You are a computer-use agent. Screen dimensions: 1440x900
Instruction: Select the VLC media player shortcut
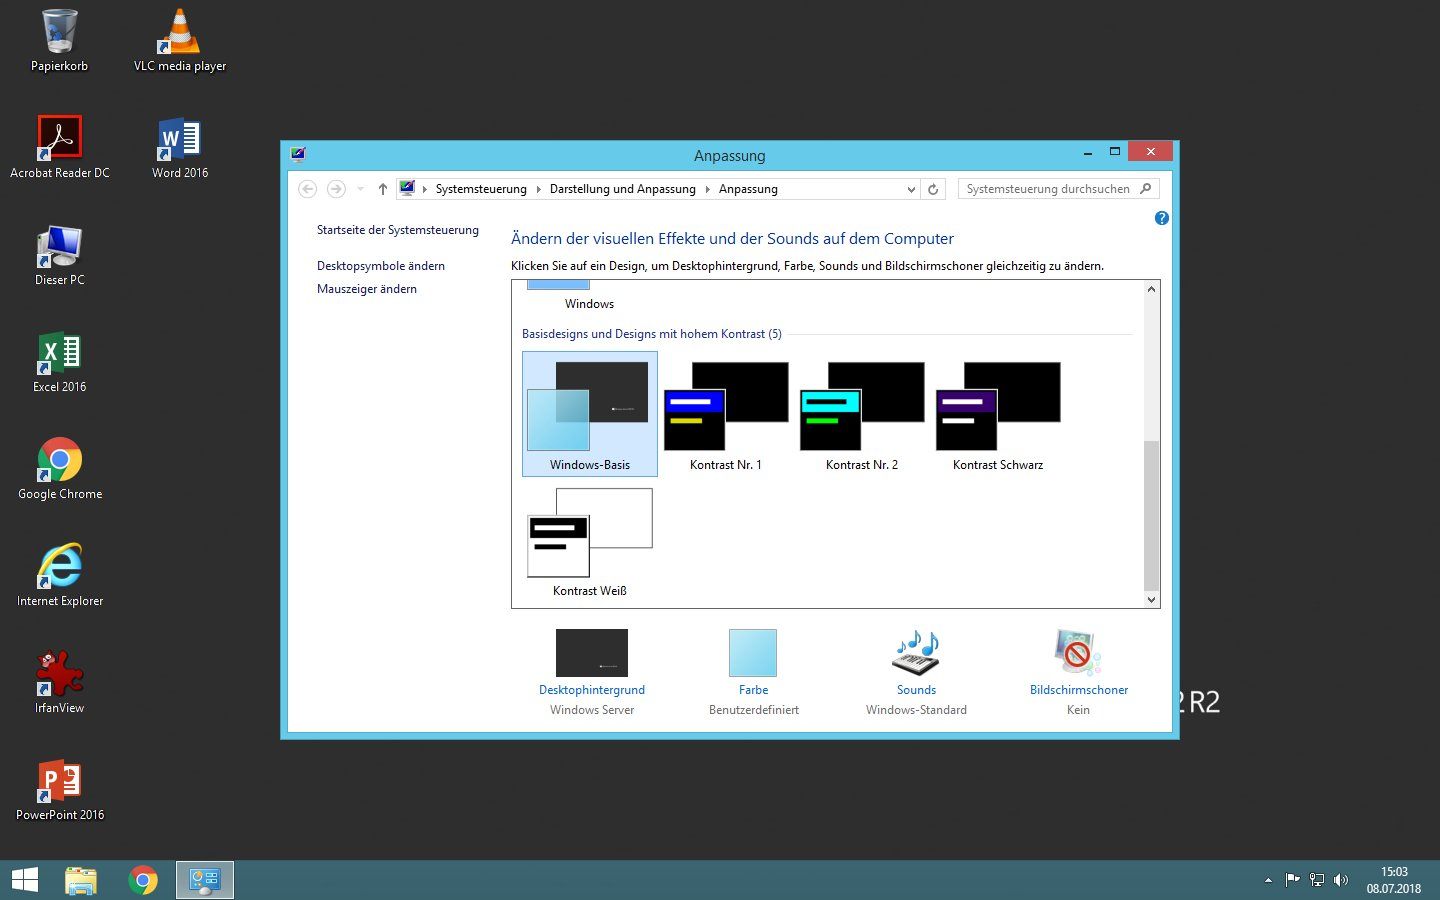[x=180, y=41]
